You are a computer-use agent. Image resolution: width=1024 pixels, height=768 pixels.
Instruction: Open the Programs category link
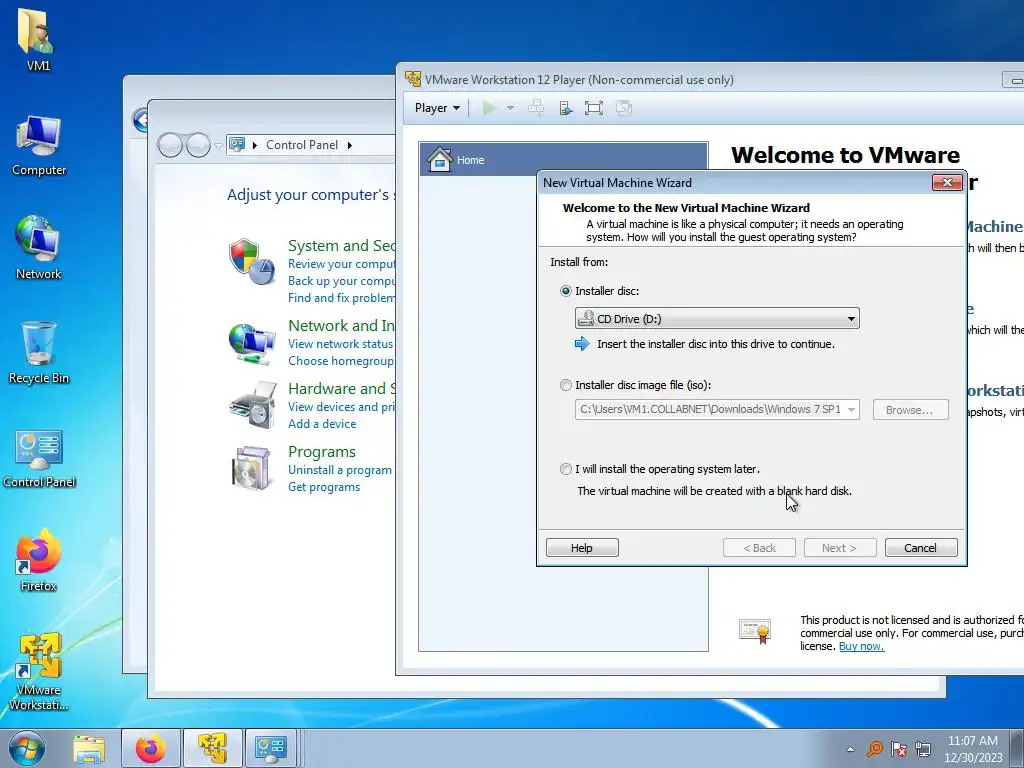point(322,452)
